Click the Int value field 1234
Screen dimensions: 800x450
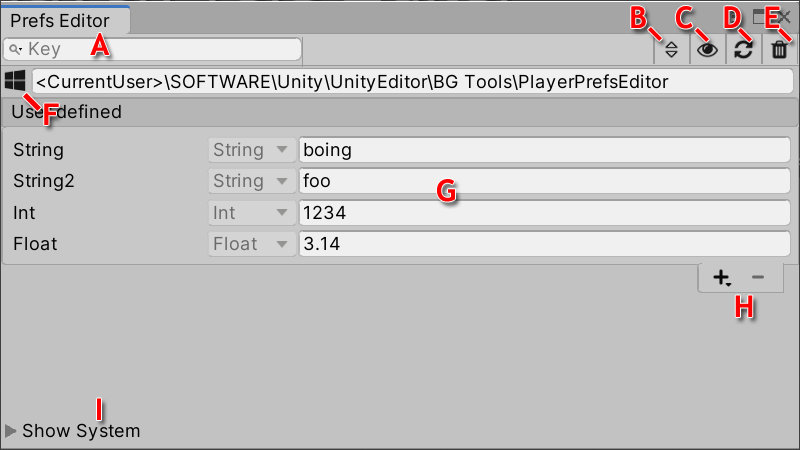tap(545, 213)
